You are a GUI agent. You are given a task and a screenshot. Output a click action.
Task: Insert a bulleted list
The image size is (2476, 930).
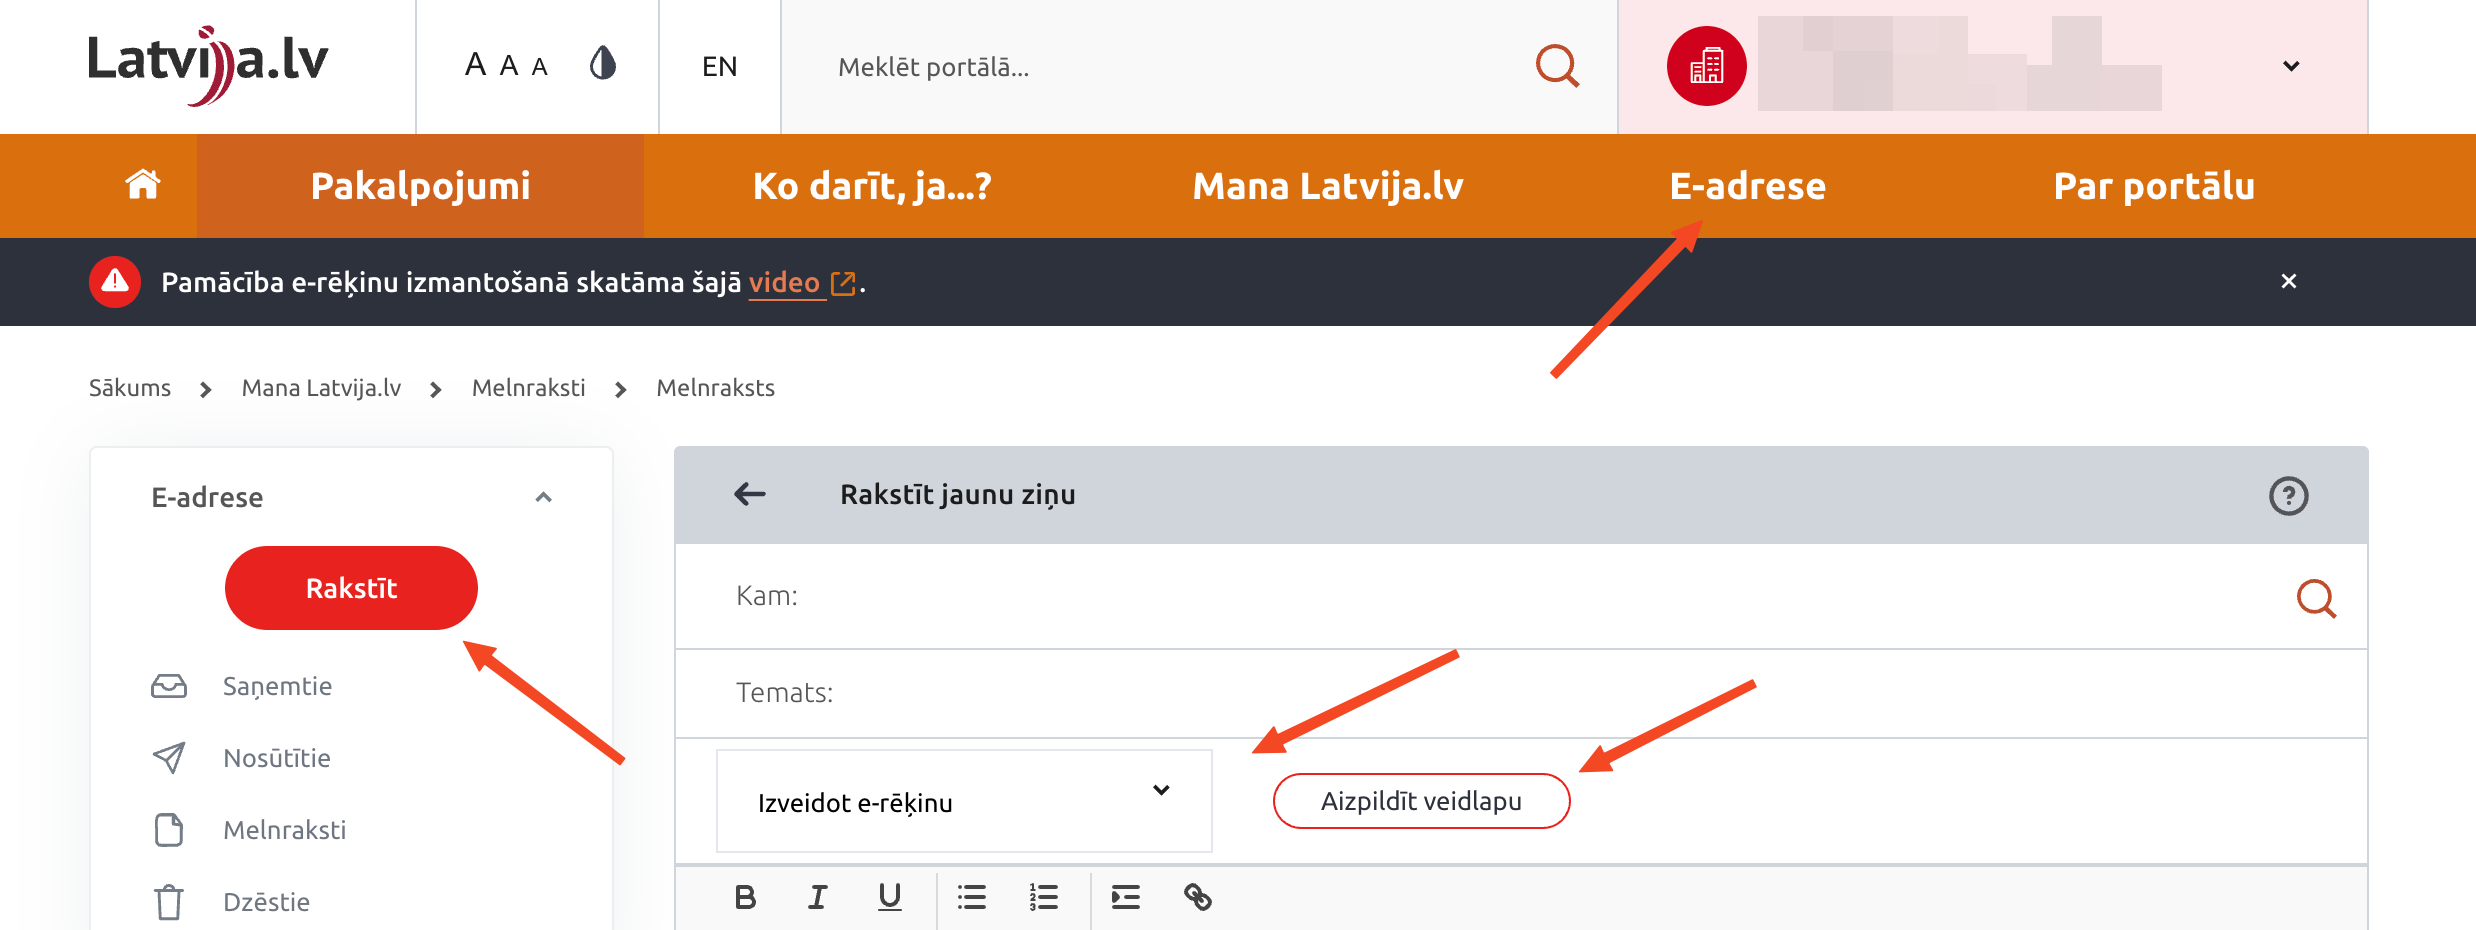click(x=971, y=897)
